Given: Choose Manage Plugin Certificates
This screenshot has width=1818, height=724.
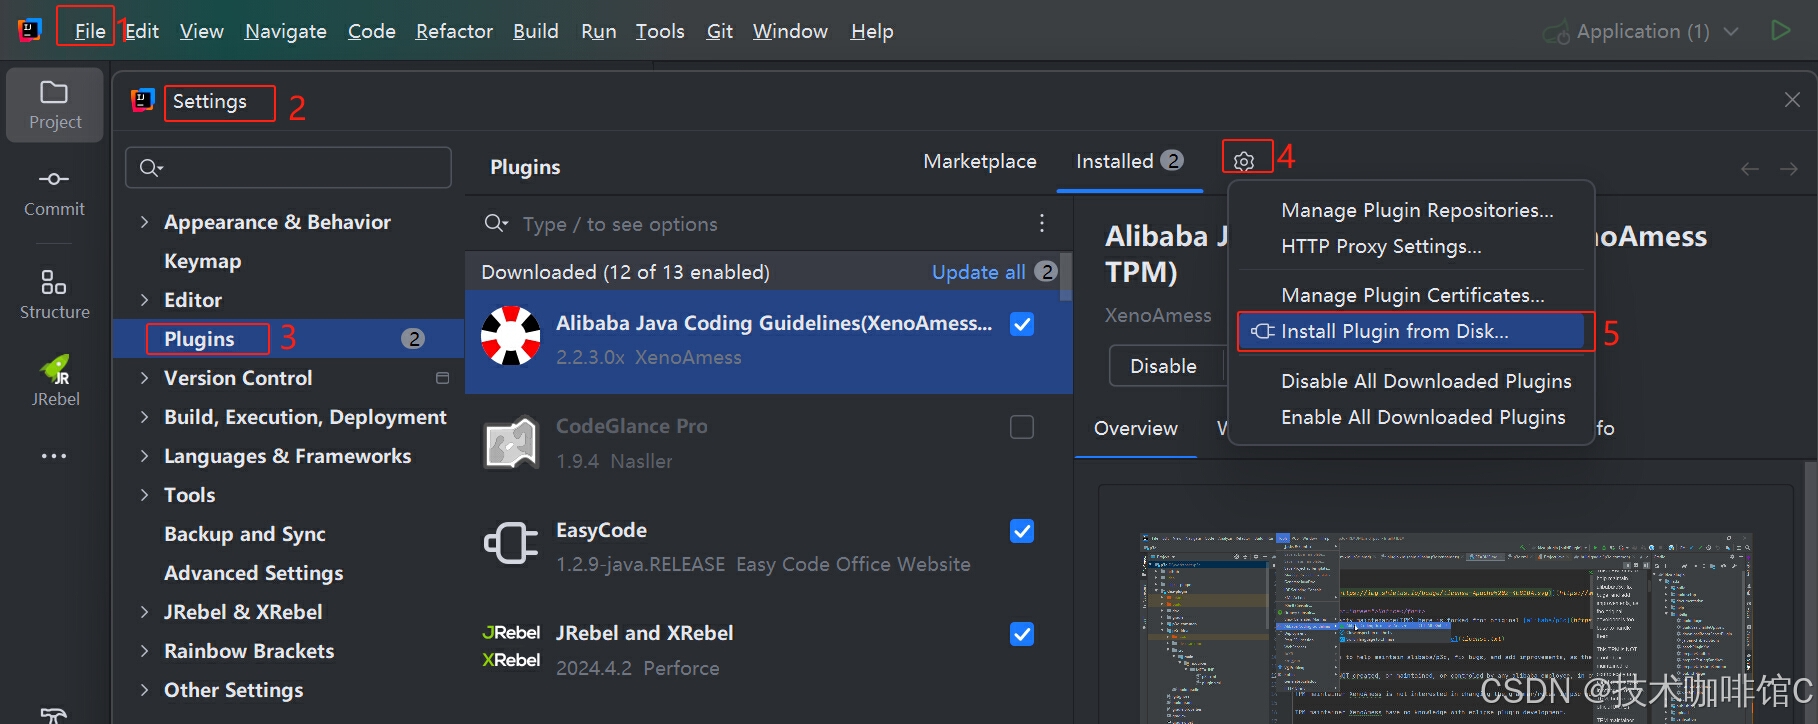Looking at the screenshot, I should (1412, 295).
